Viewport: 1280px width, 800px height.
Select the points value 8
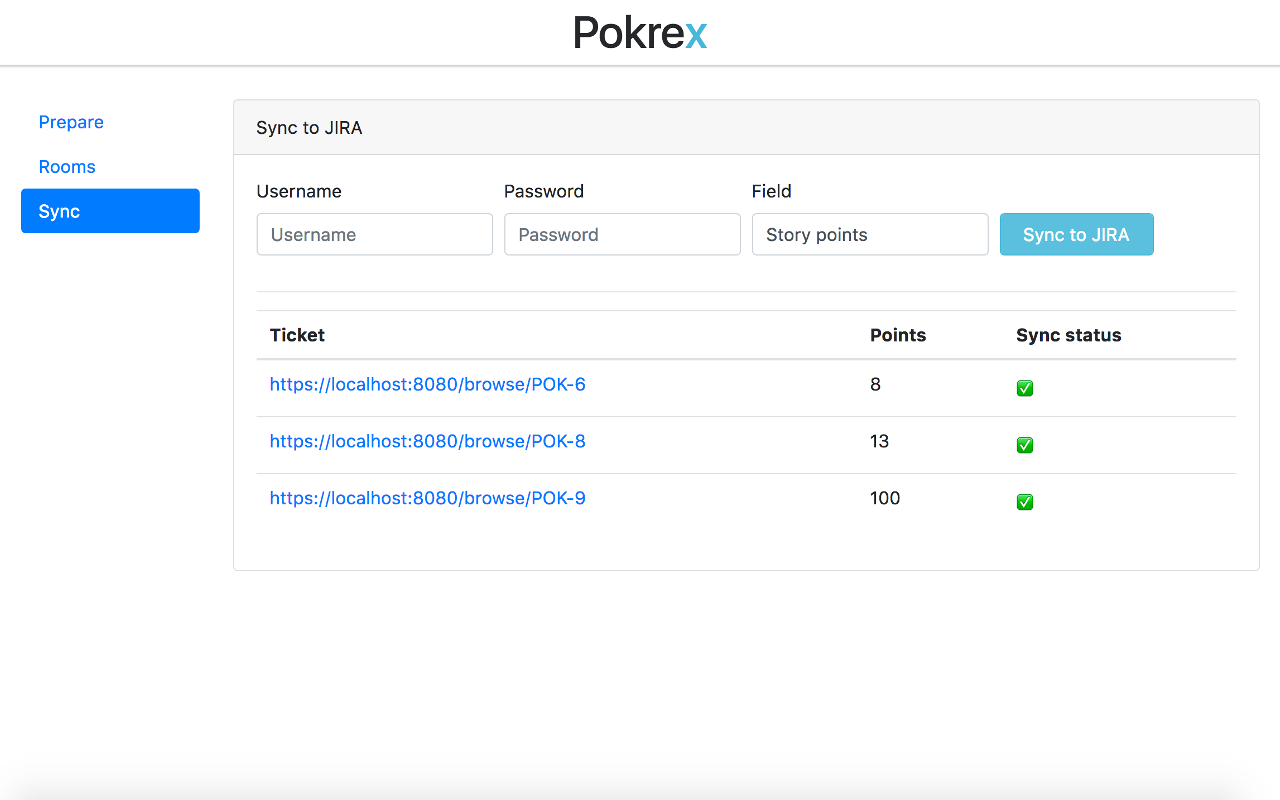(875, 384)
